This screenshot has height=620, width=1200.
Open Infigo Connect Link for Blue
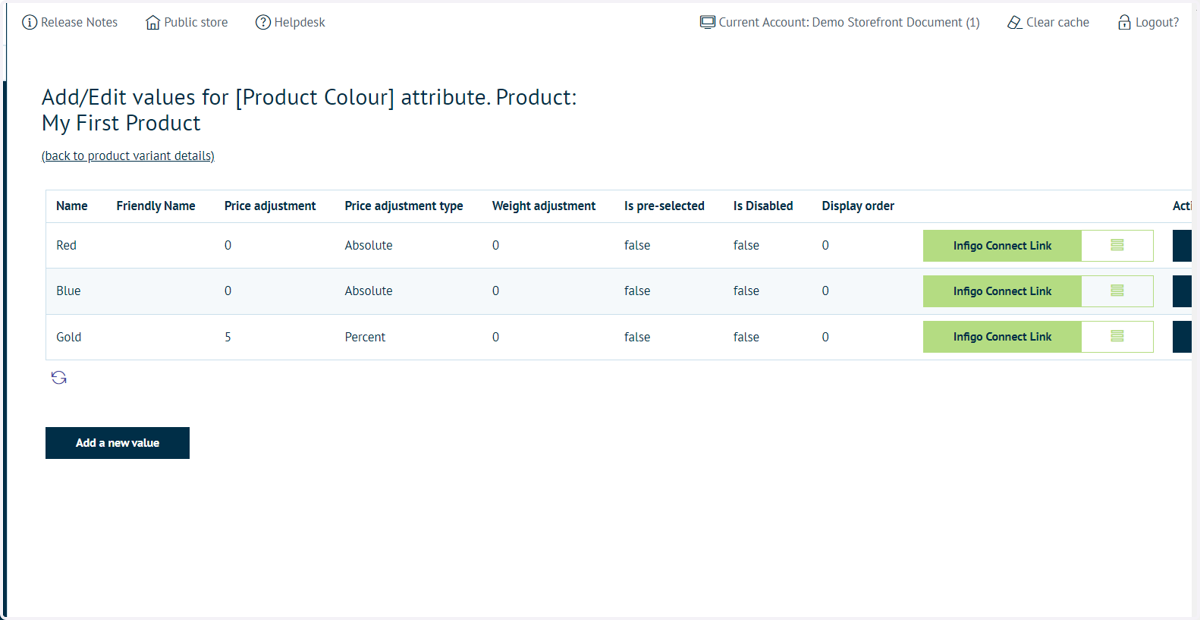point(1002,291)
